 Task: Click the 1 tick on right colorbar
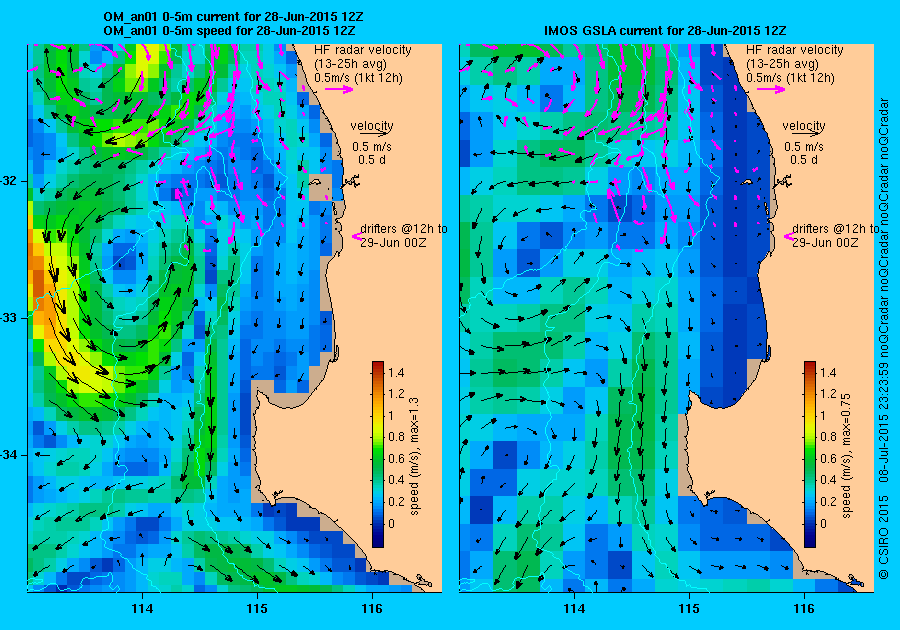click(824, 416)
